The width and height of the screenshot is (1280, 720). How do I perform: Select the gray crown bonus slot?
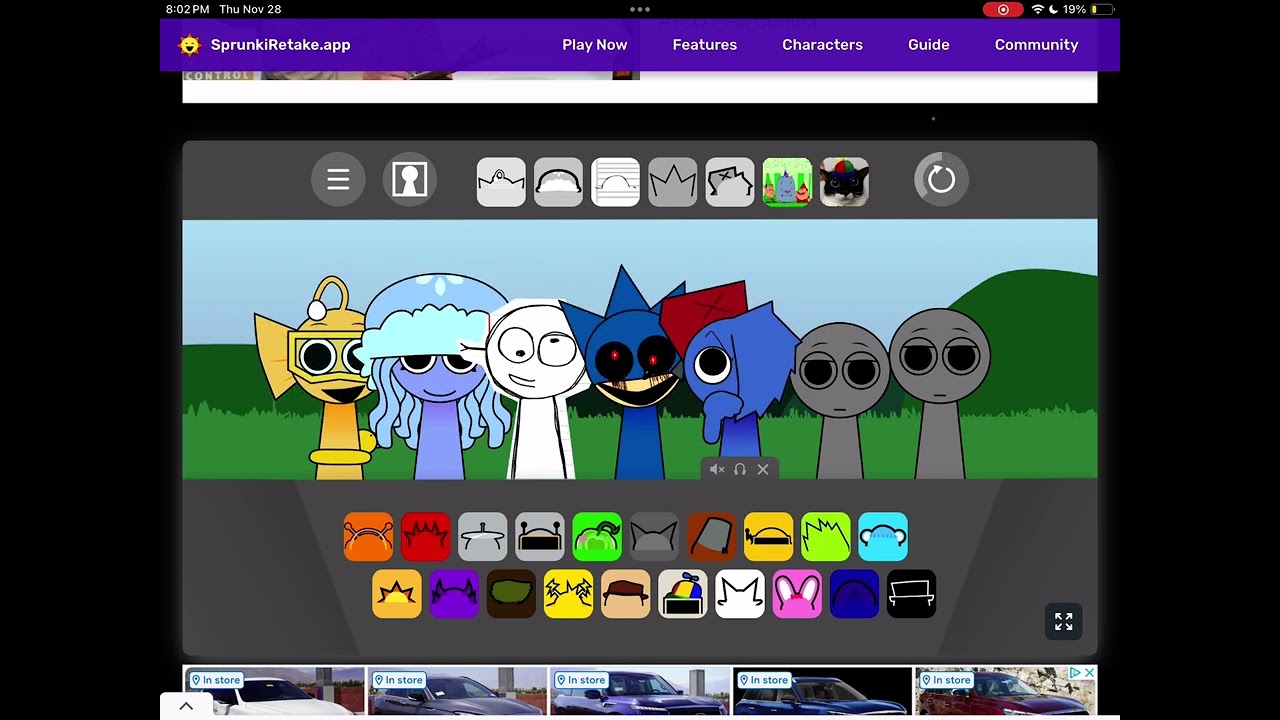click(673, 182)
